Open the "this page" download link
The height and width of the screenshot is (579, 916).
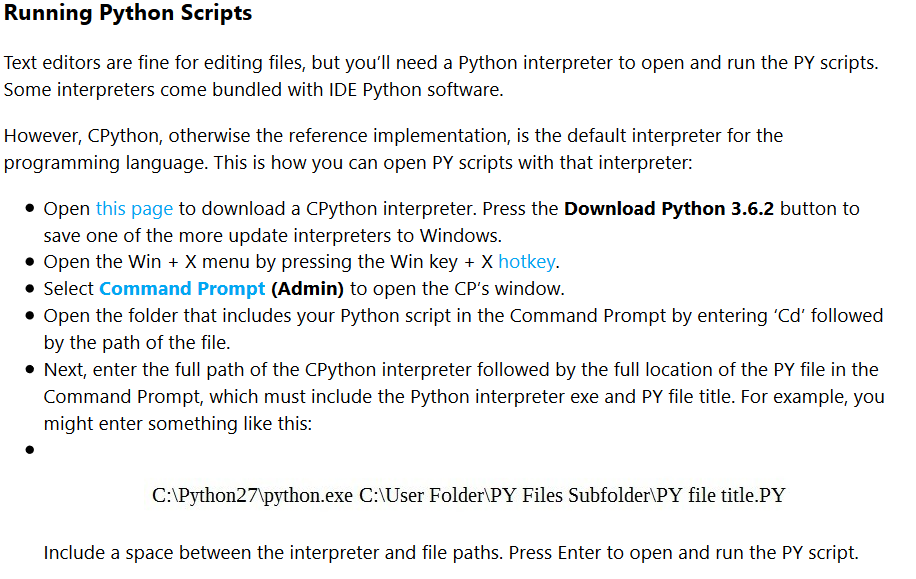(134, 209)
